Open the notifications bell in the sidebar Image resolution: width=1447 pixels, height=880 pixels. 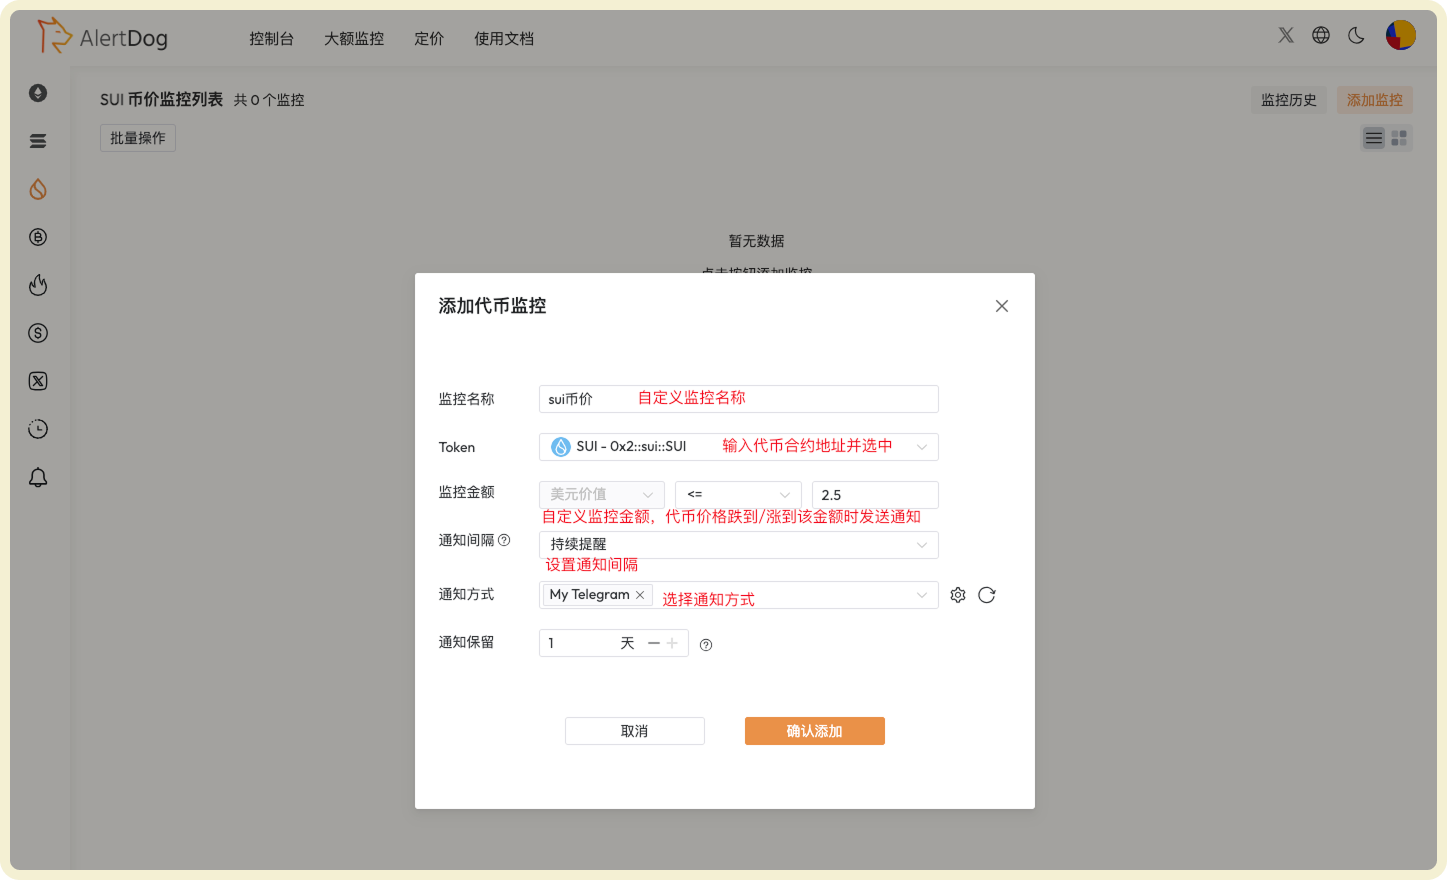pyautogui.click(x=38, y=477)
